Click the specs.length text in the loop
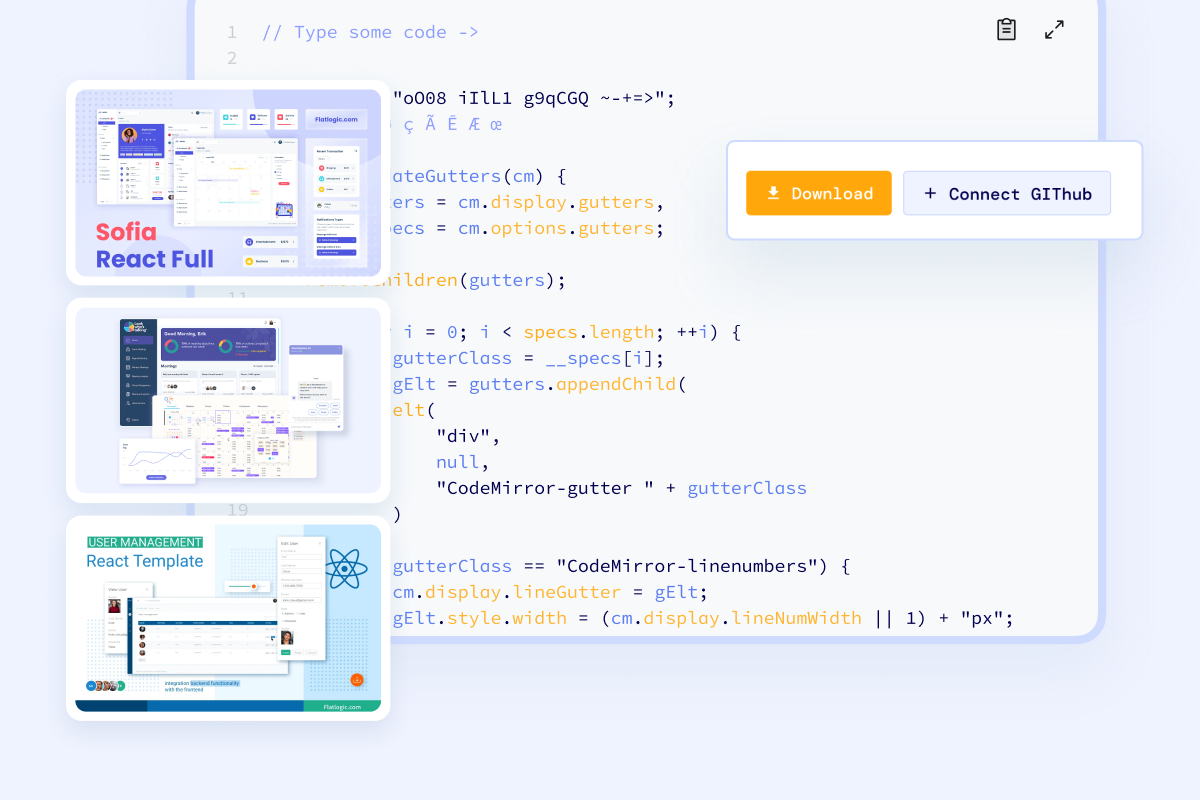Screen dimensions: 1200x800 pyautogui.click(x=589, y=332)
